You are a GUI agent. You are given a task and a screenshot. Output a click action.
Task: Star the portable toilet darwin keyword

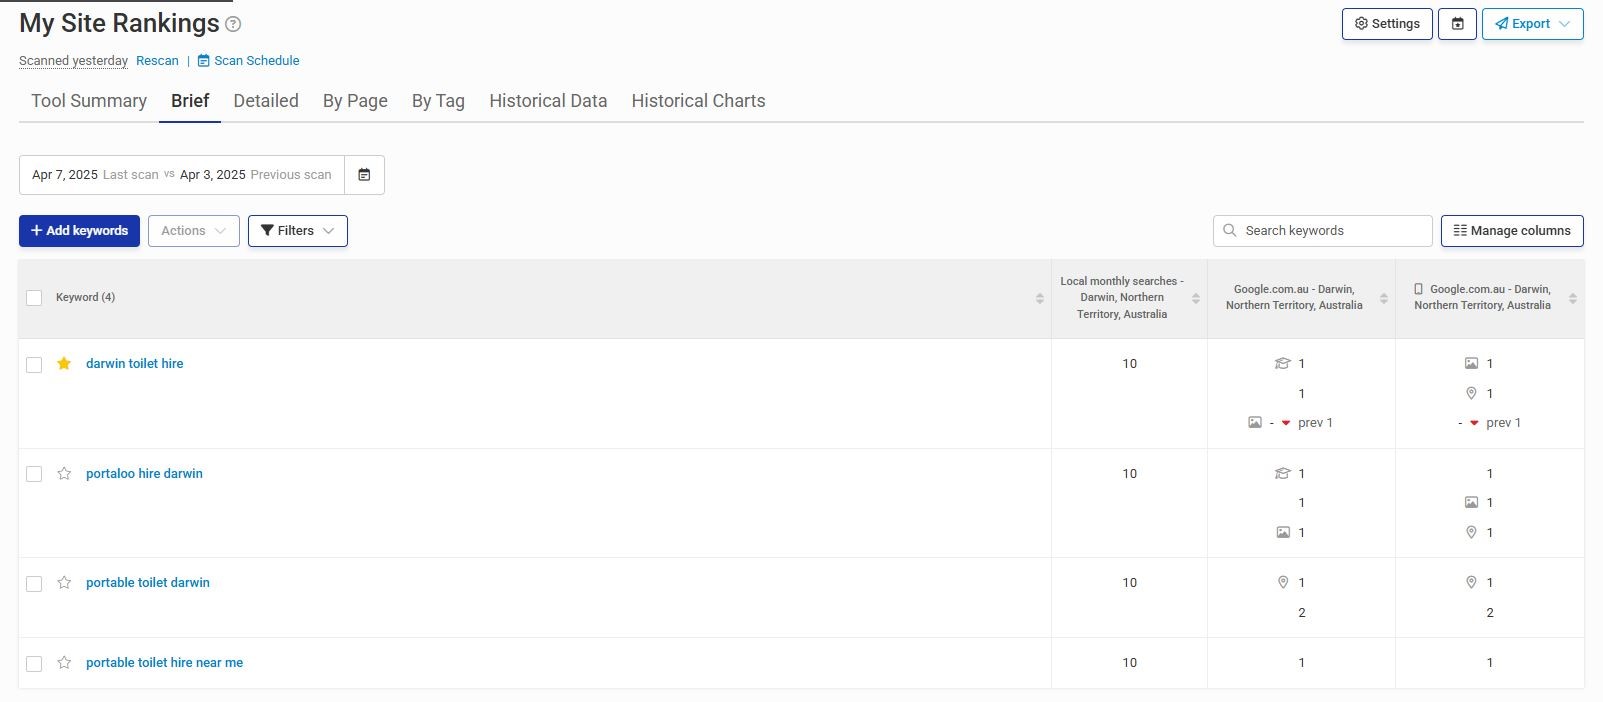(64, 583)
